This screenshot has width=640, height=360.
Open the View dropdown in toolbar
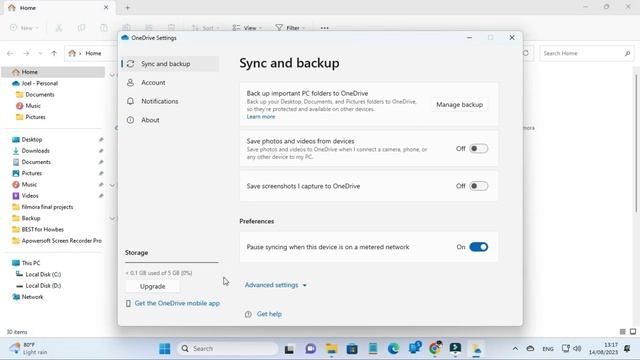coord(247,28)
